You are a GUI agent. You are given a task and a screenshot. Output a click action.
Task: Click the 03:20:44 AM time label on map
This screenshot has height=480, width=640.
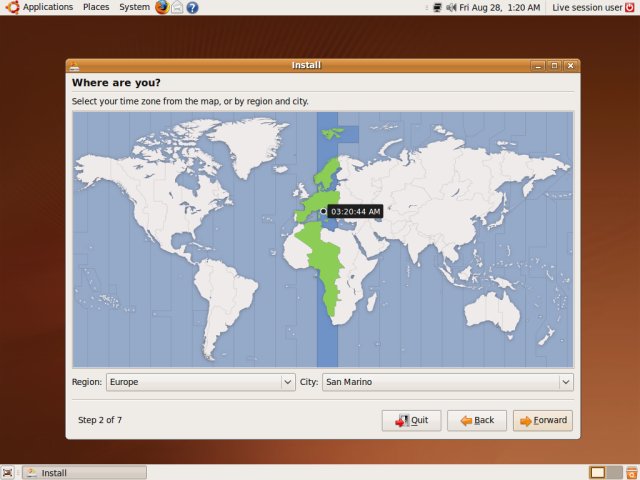[x=356, y=211]
